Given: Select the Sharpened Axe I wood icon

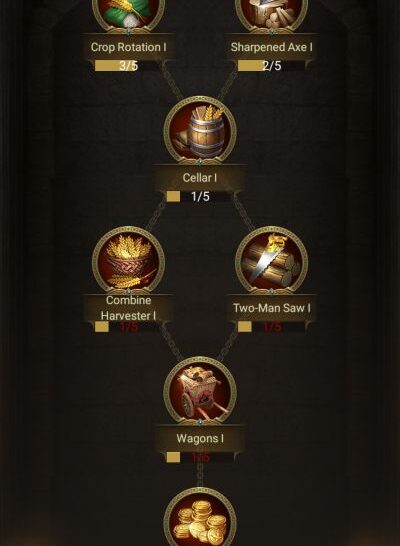Looking at the screenshot, I should pos(272,14).
